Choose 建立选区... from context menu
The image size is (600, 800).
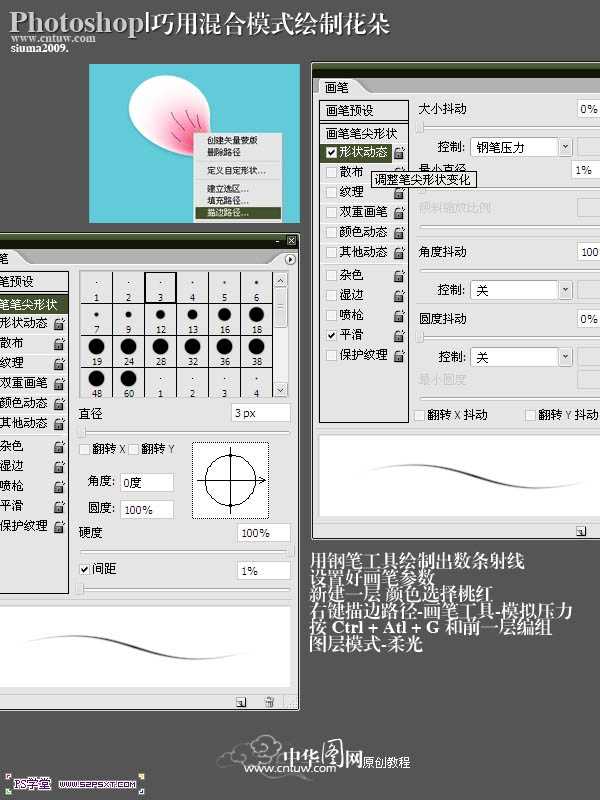tap(238, 189)
